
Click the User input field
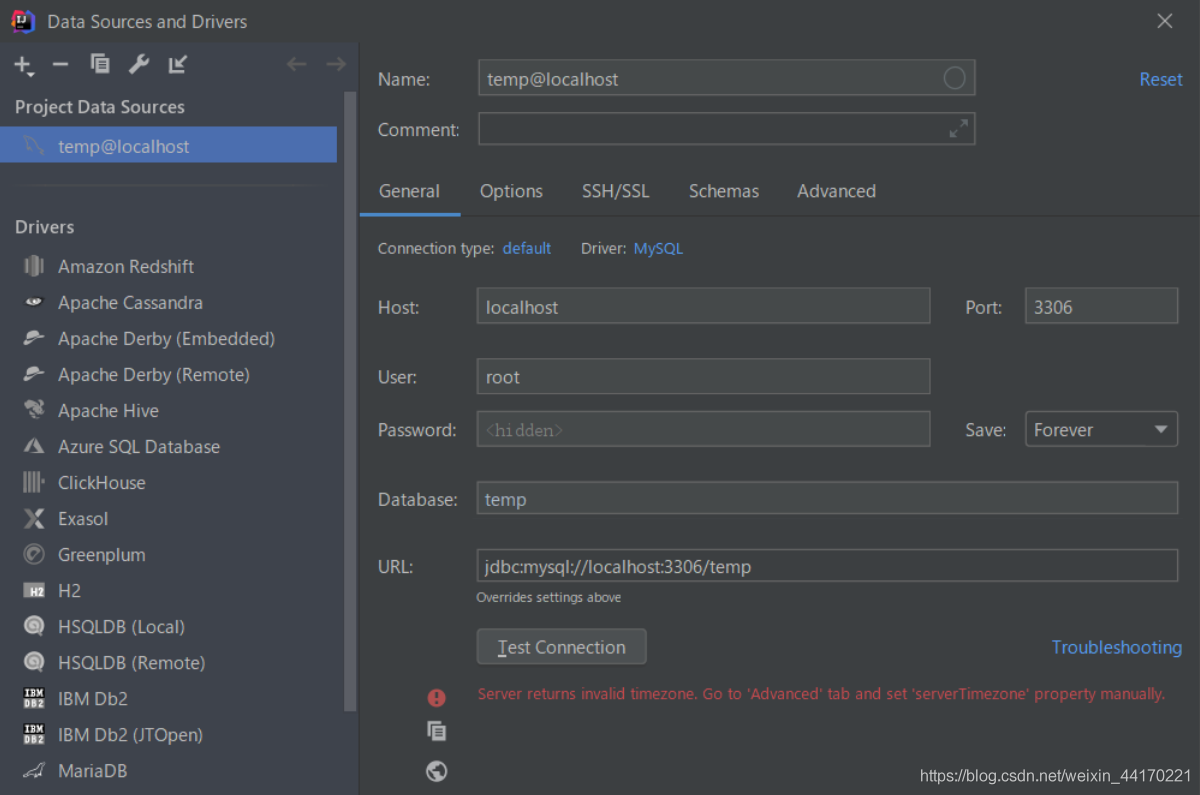point(703,376)
